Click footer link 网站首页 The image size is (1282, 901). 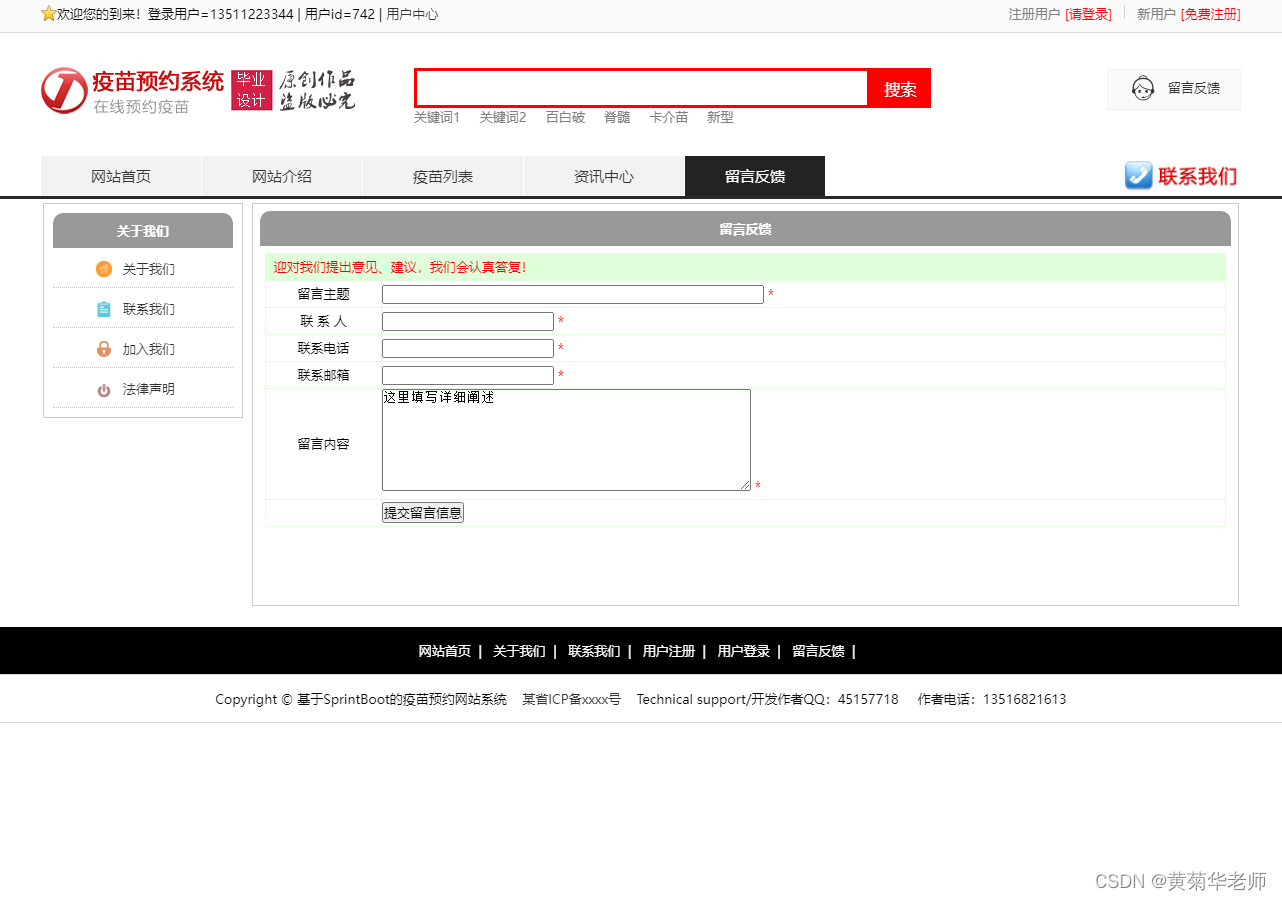pos(444,651)
